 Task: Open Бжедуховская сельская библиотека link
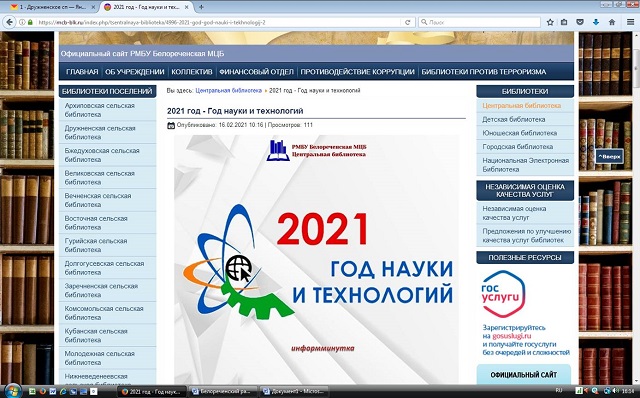coord(102,155)
